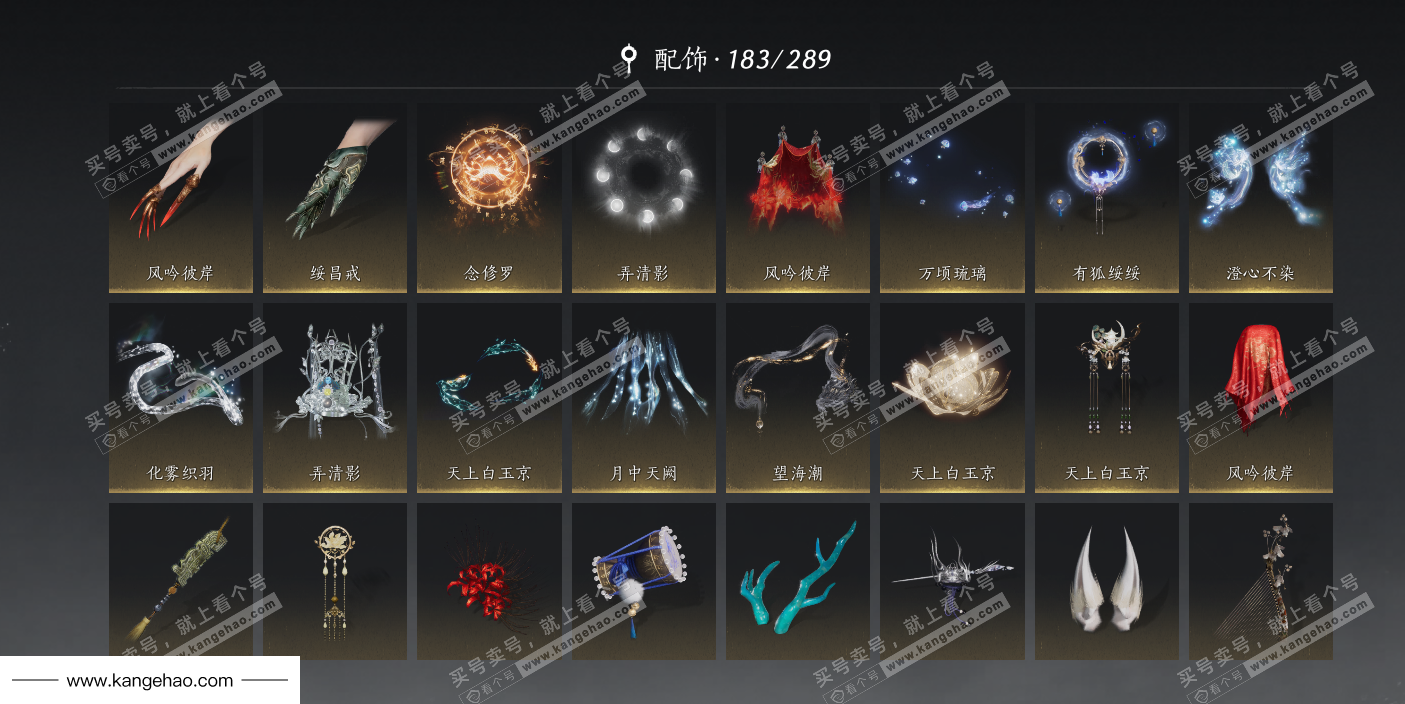
Task: Select the golden lotus 天上白玉京 item
Action: tap(952, 398)
